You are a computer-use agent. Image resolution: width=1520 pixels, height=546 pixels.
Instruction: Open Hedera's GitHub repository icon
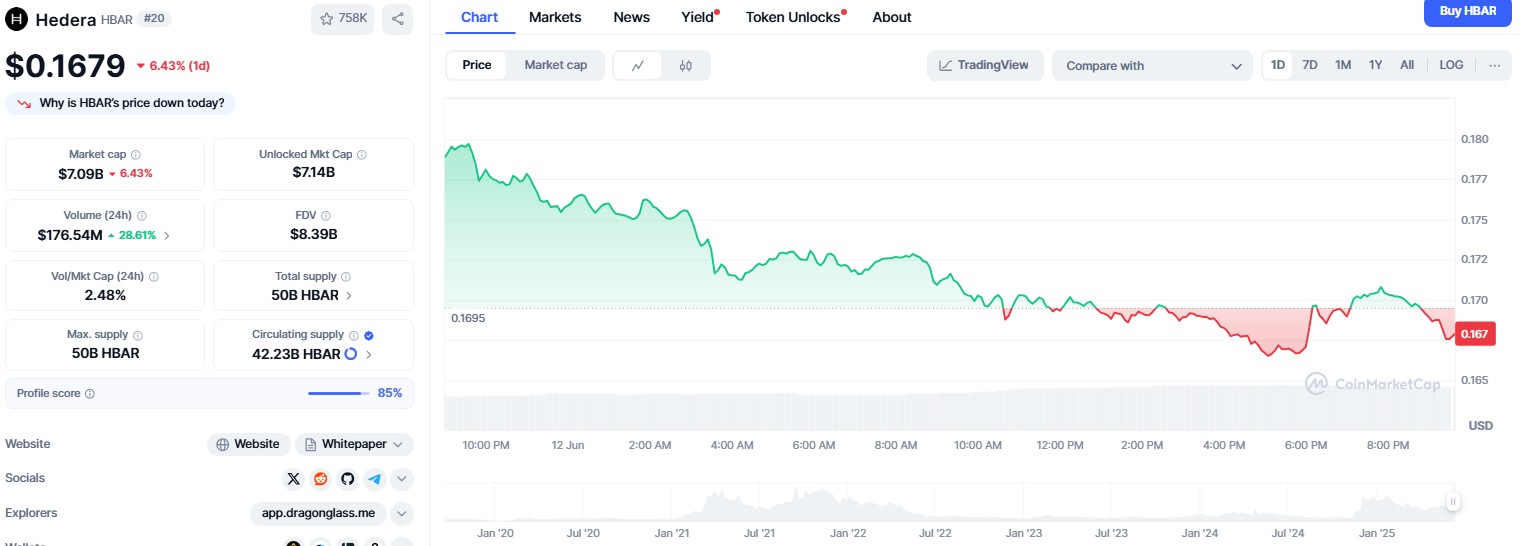[347, 479]
